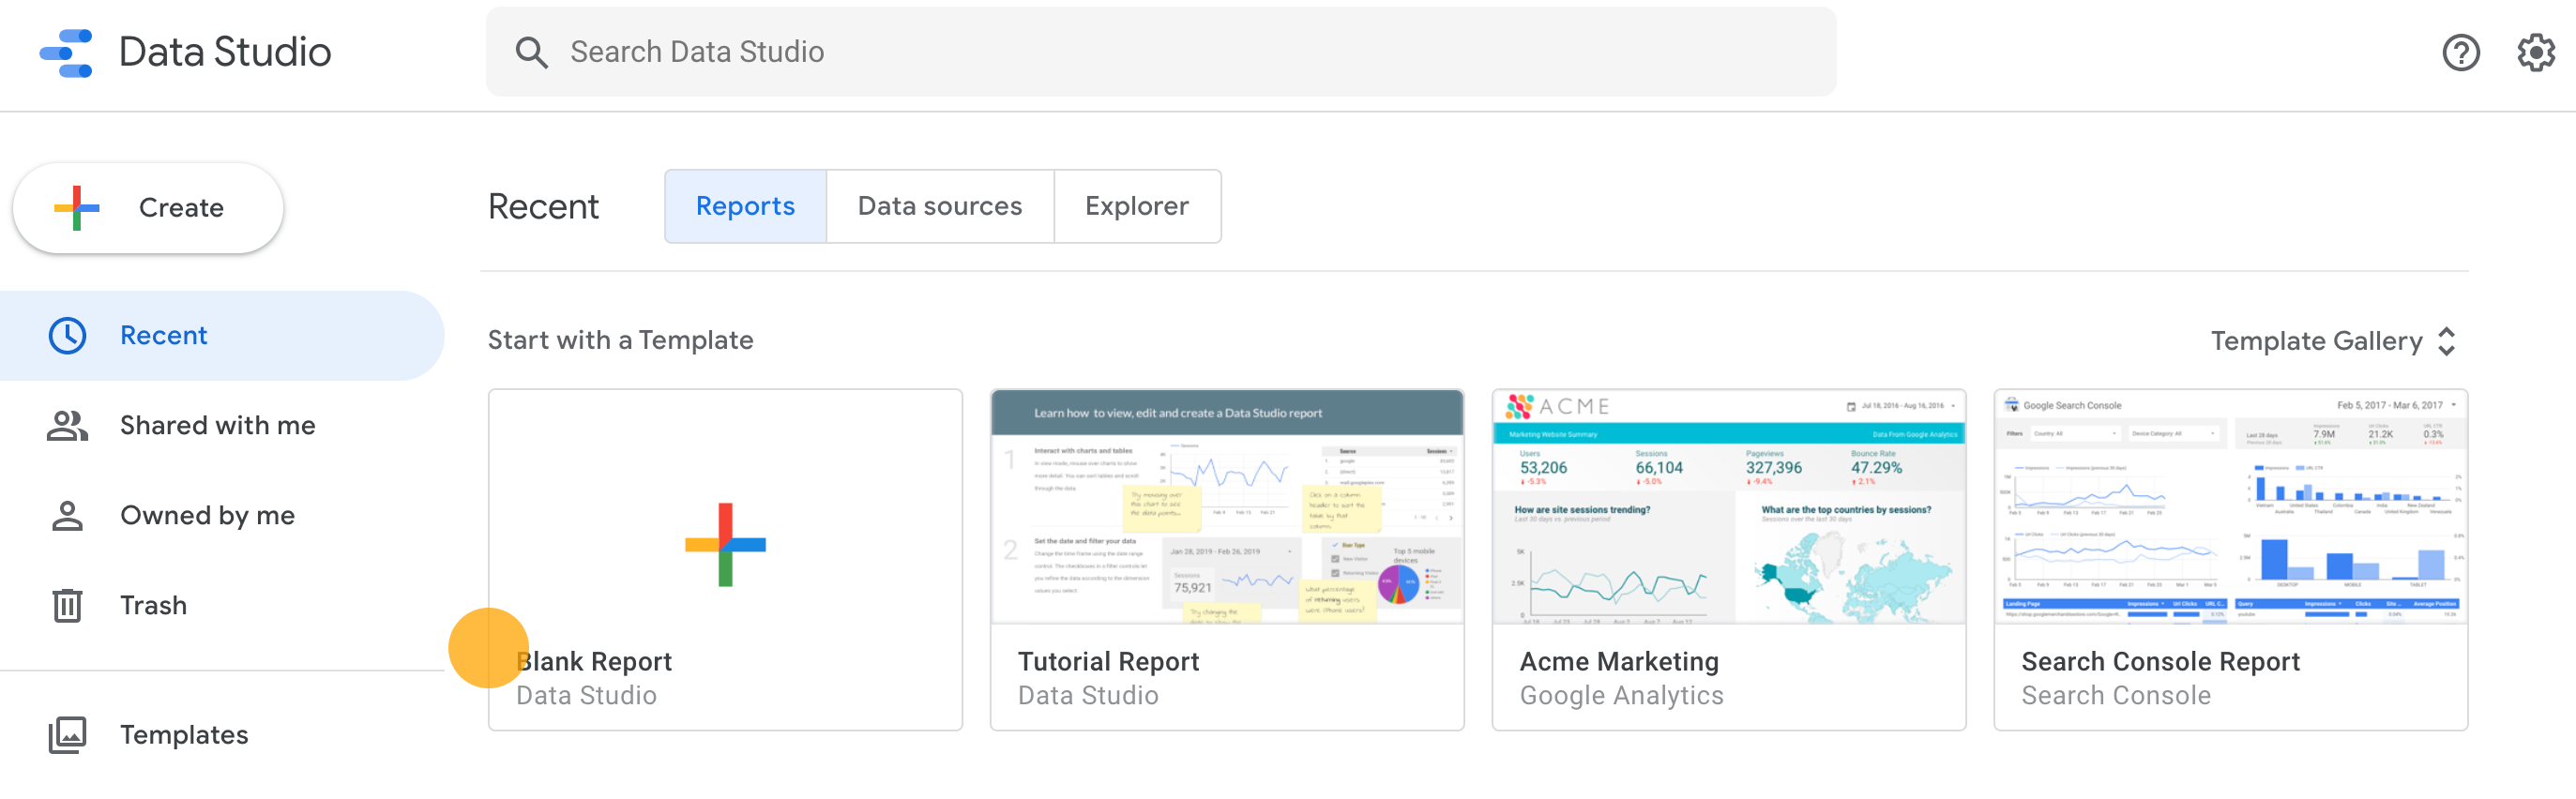This screenshot has width=2576, height=799.
Task: Open the help question mark icon
Action: tap(2460, 52)
